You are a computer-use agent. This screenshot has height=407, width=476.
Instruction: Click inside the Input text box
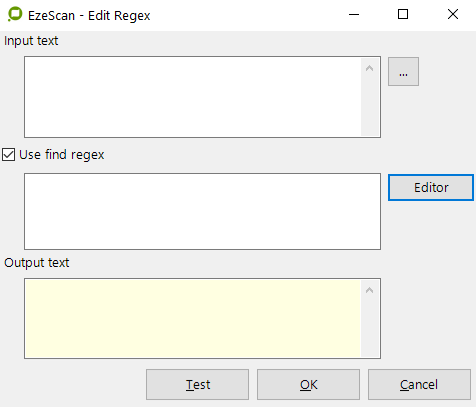coord(193,97)
